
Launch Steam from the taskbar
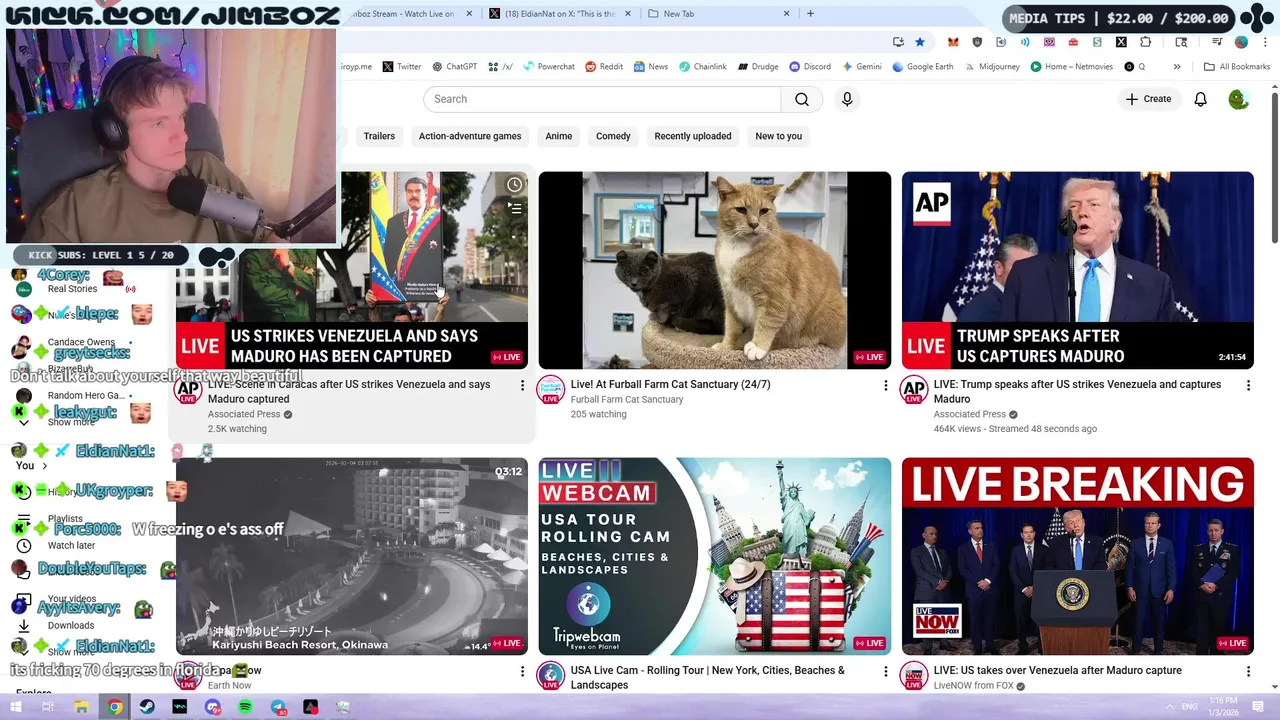click(147, 707)
